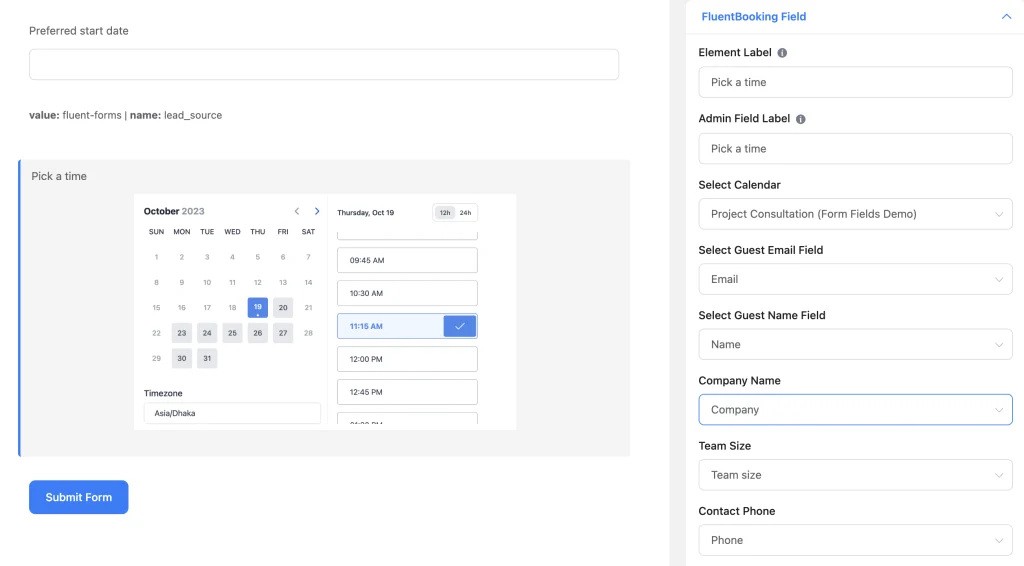1024x566 pixels.
Task: Select October 19 on the calendar
Action: (257, 307)
